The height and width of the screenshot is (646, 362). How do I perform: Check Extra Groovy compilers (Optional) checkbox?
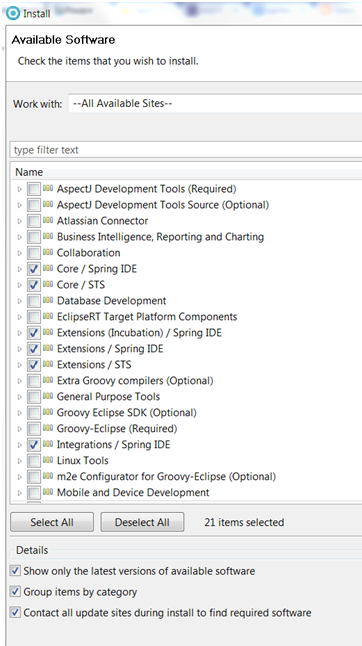click(x=34, y=381)
